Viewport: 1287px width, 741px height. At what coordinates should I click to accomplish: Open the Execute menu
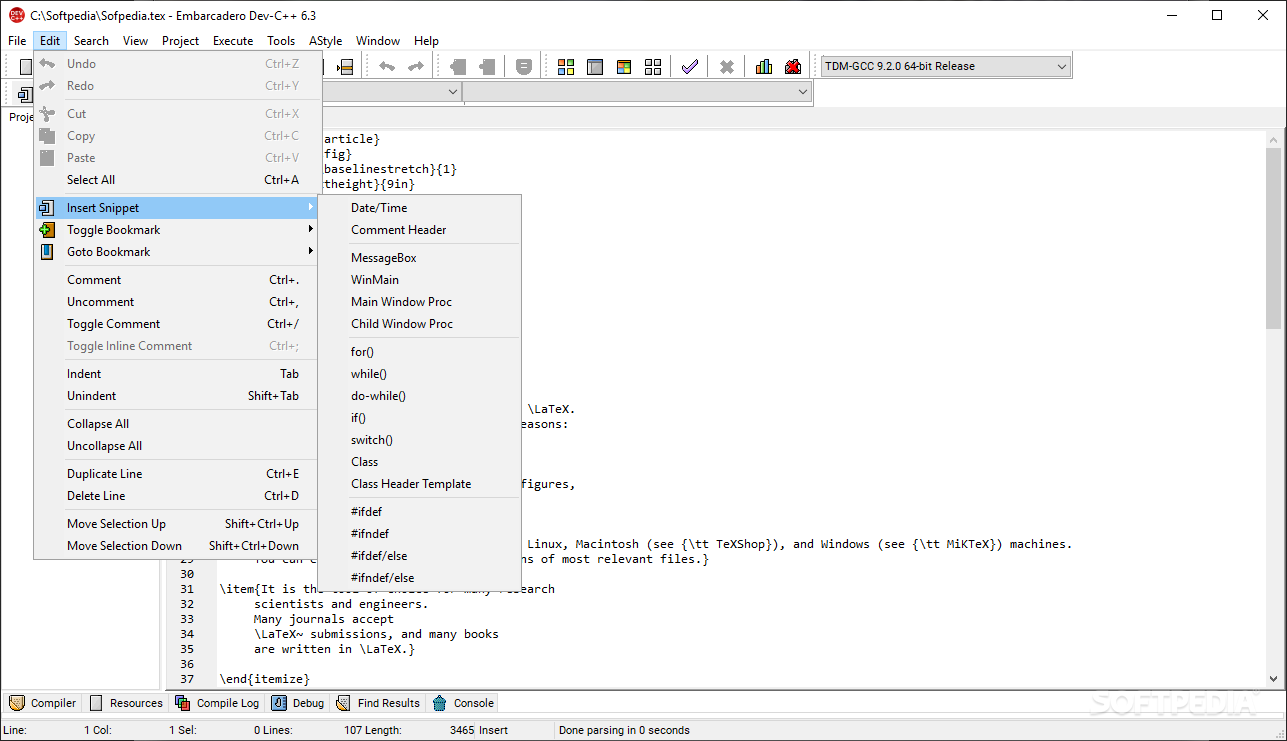pyautogui.click(x=233, y=41)
